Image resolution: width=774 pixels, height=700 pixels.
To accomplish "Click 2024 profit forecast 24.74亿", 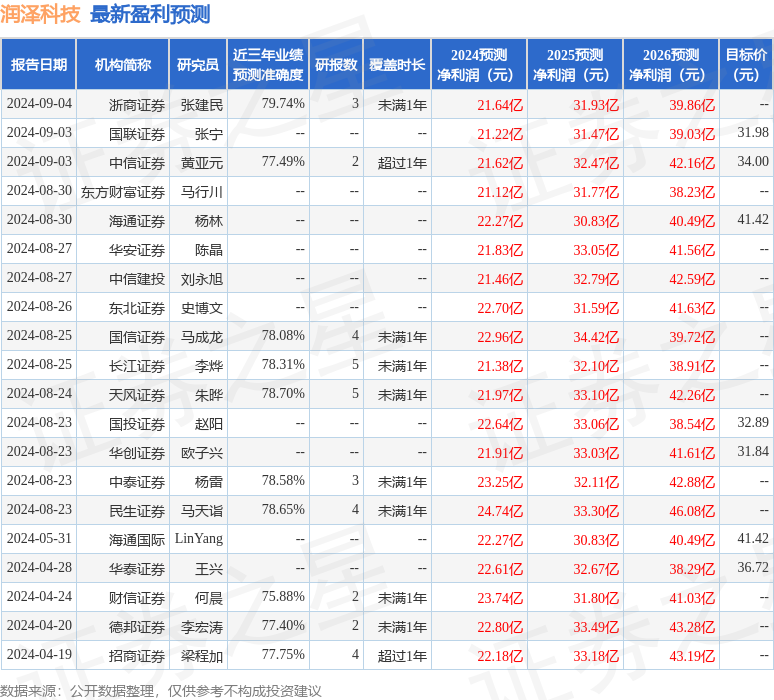I will pyautogui.click(x=500, y=511).
